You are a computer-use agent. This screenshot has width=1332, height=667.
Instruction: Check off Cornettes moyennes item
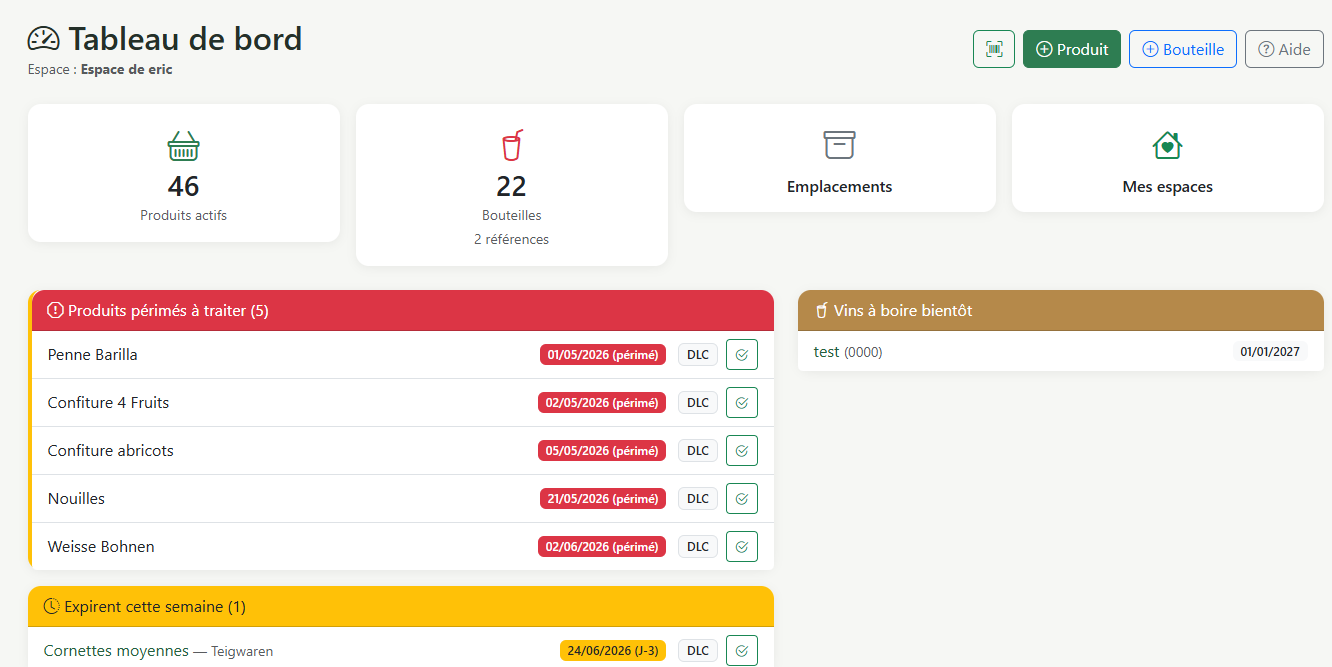tap(742, 651)
